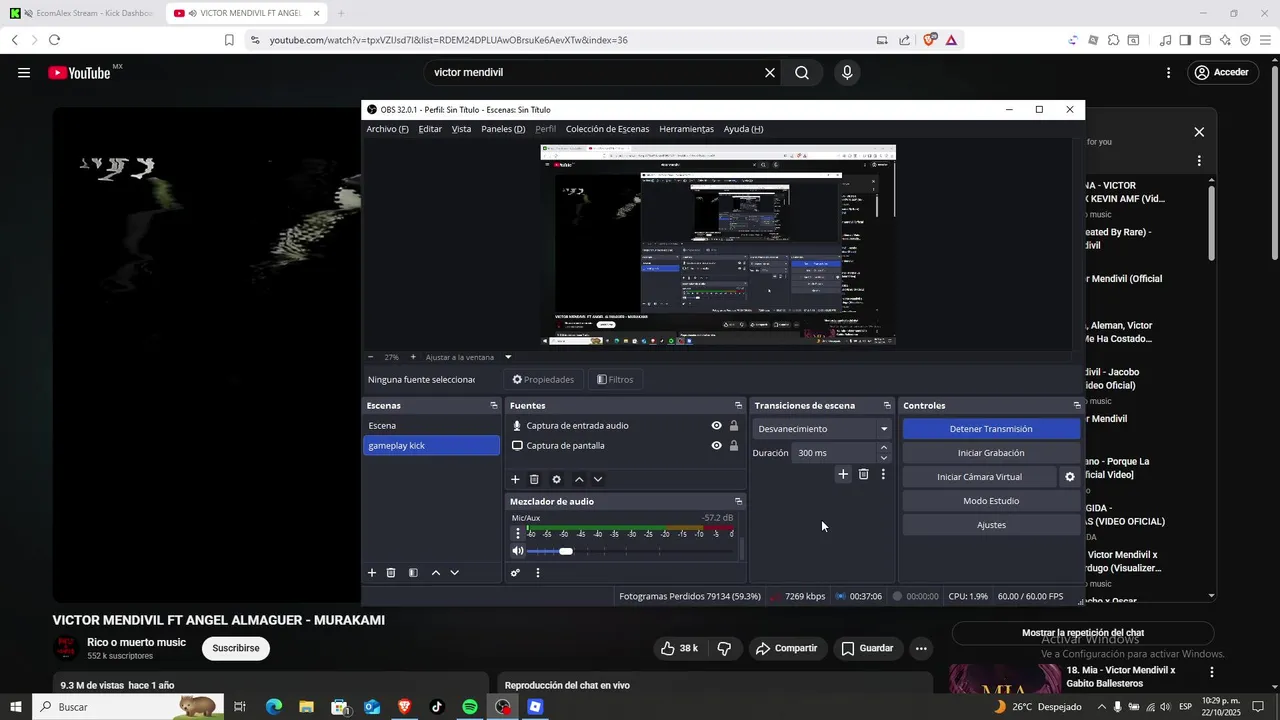
Task: Enable Modo Estudio
Action: 991,501
